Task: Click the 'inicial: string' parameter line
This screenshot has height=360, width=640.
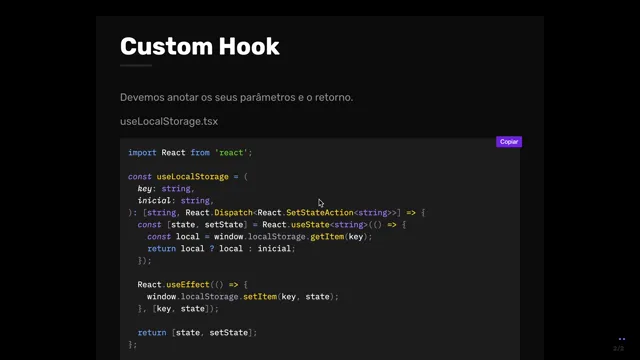Action: pyautogui.click(x=176, y=200)
